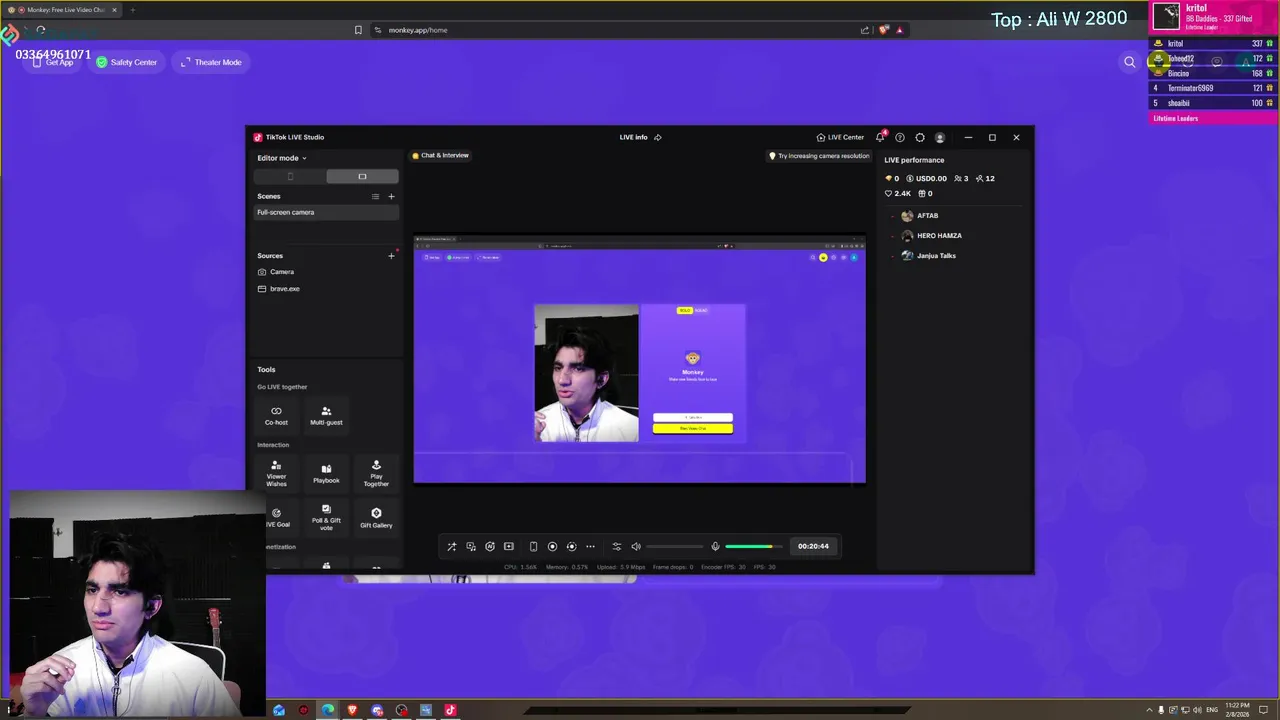This screenshot has width=1280, height=720.
Task: Select viewer AFTAB in performance list
Action: point(919,216)
